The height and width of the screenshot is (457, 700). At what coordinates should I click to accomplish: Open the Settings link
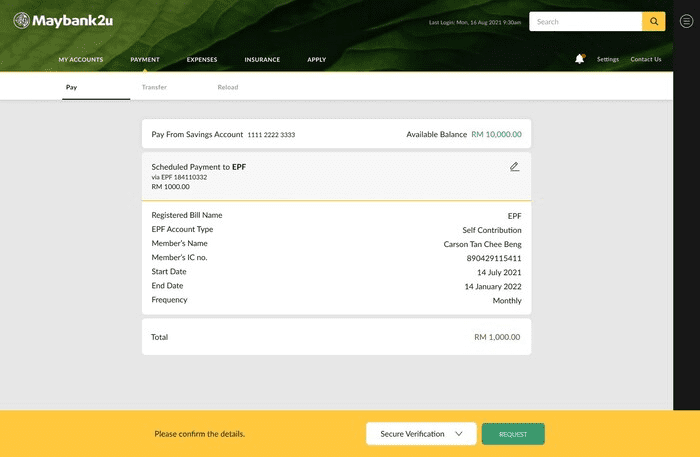608,59
